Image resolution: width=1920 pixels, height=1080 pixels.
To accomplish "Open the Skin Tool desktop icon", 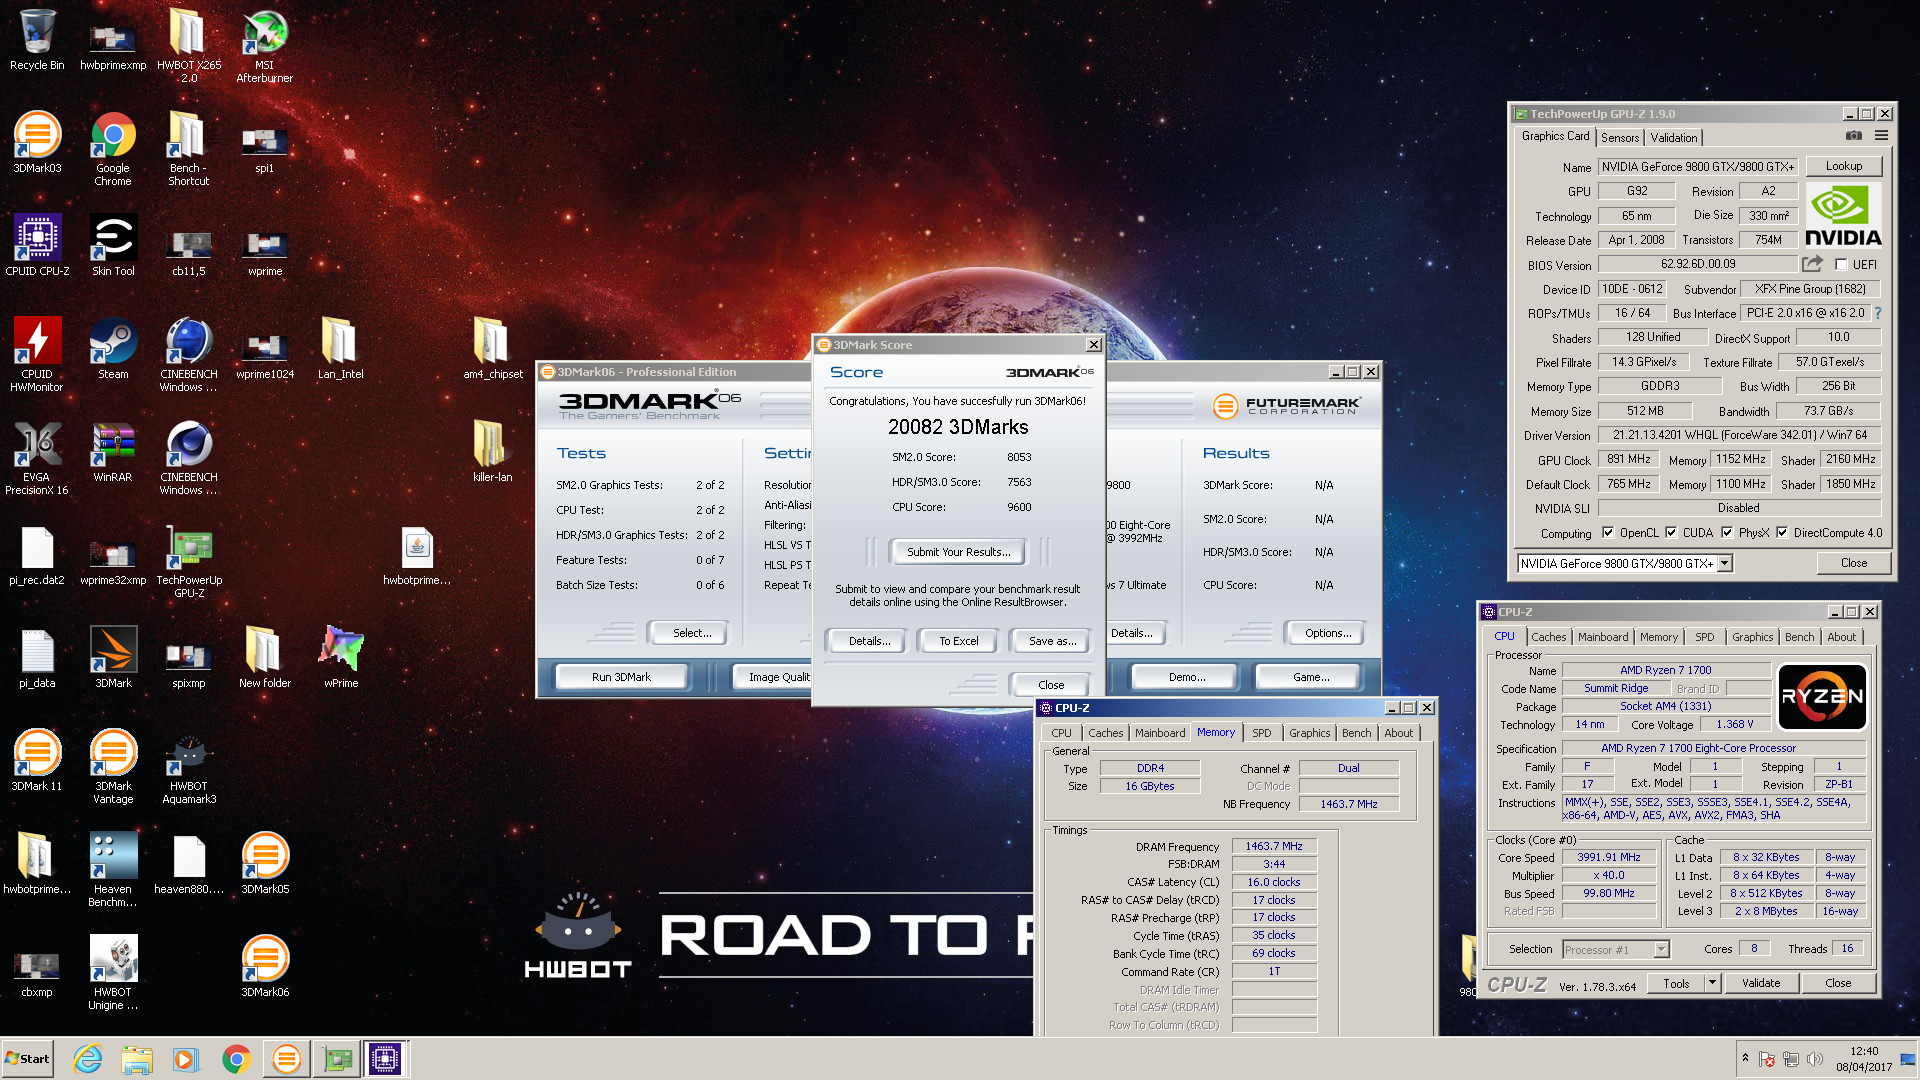I will 113,246.
